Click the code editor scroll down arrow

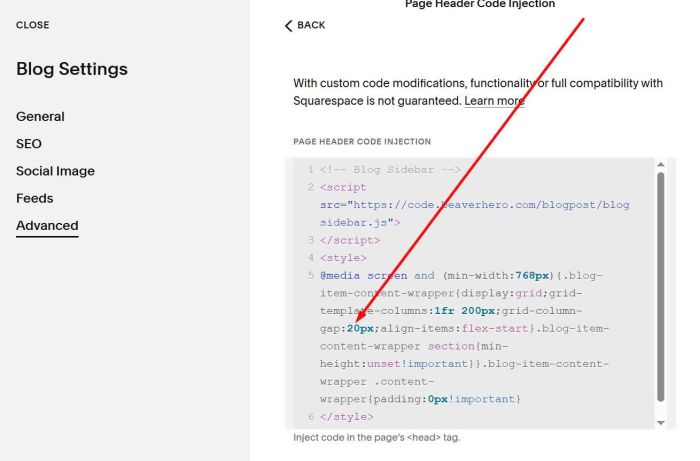click(x=661, y=423)
